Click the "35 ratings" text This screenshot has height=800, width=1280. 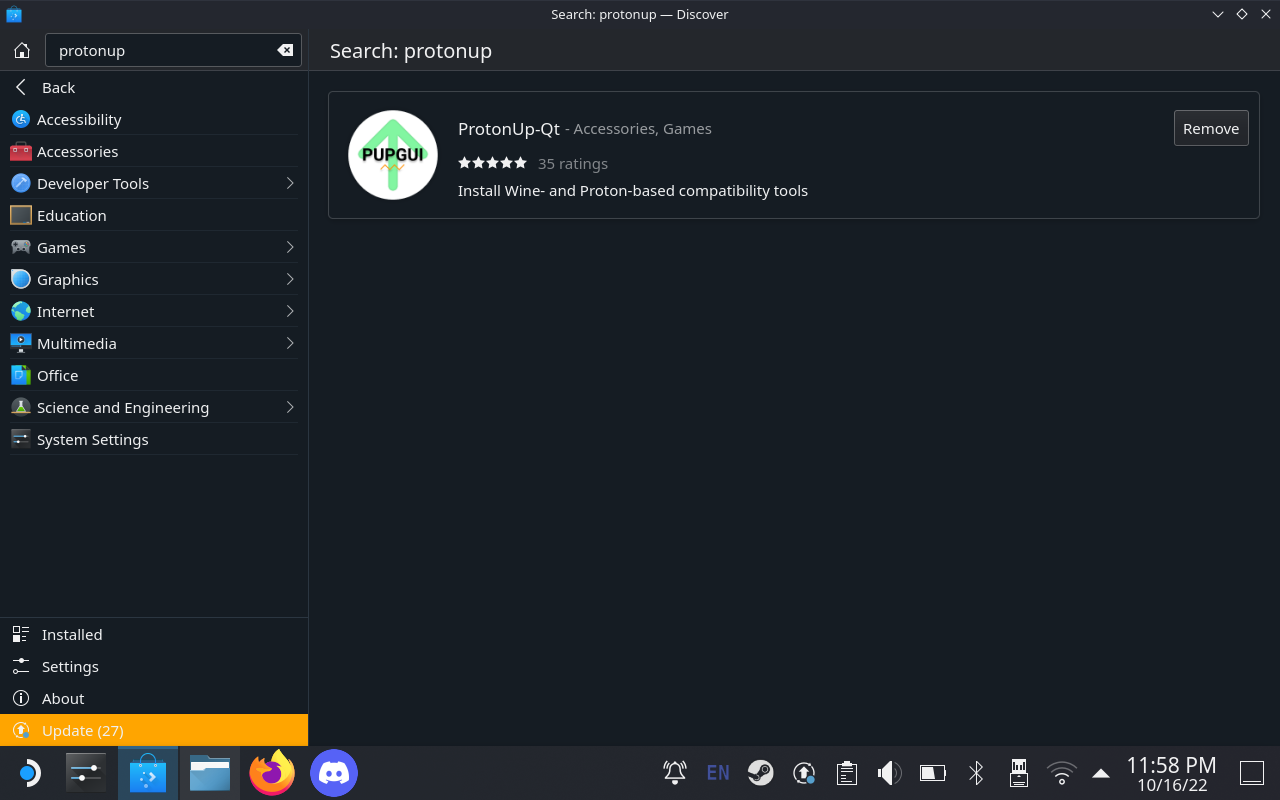573,163
